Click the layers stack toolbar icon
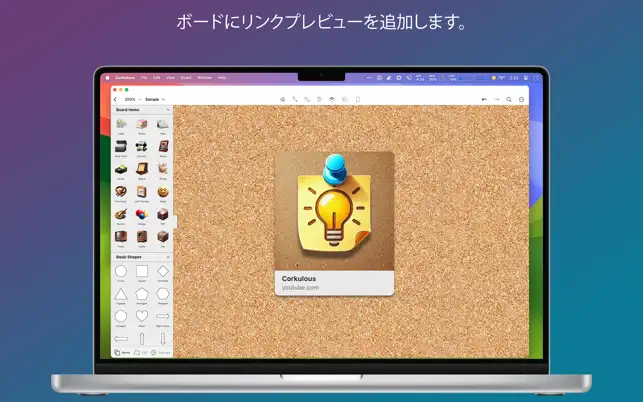This screenshot has width=643, height=402. coord(332,99)
